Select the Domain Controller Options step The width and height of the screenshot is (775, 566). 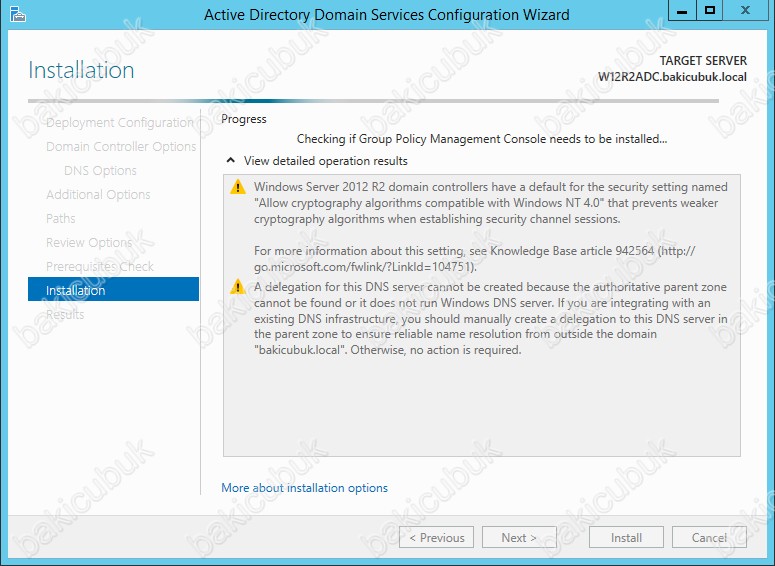pyautogui.click(x=121, y=147)
